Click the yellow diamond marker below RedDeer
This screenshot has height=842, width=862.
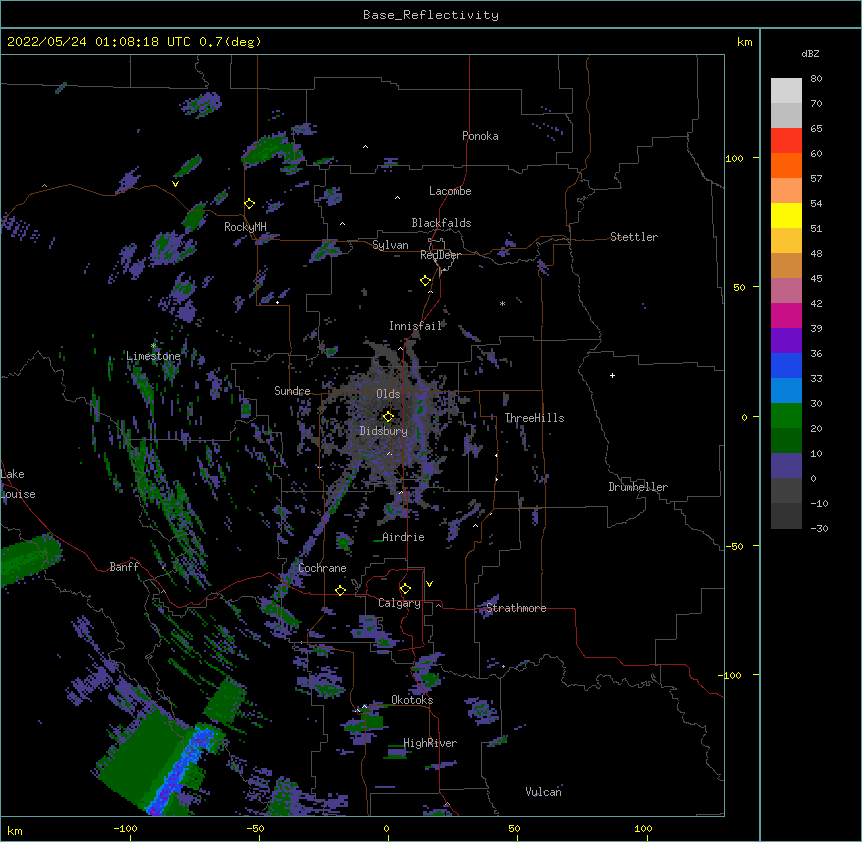(x=425, y=281)
